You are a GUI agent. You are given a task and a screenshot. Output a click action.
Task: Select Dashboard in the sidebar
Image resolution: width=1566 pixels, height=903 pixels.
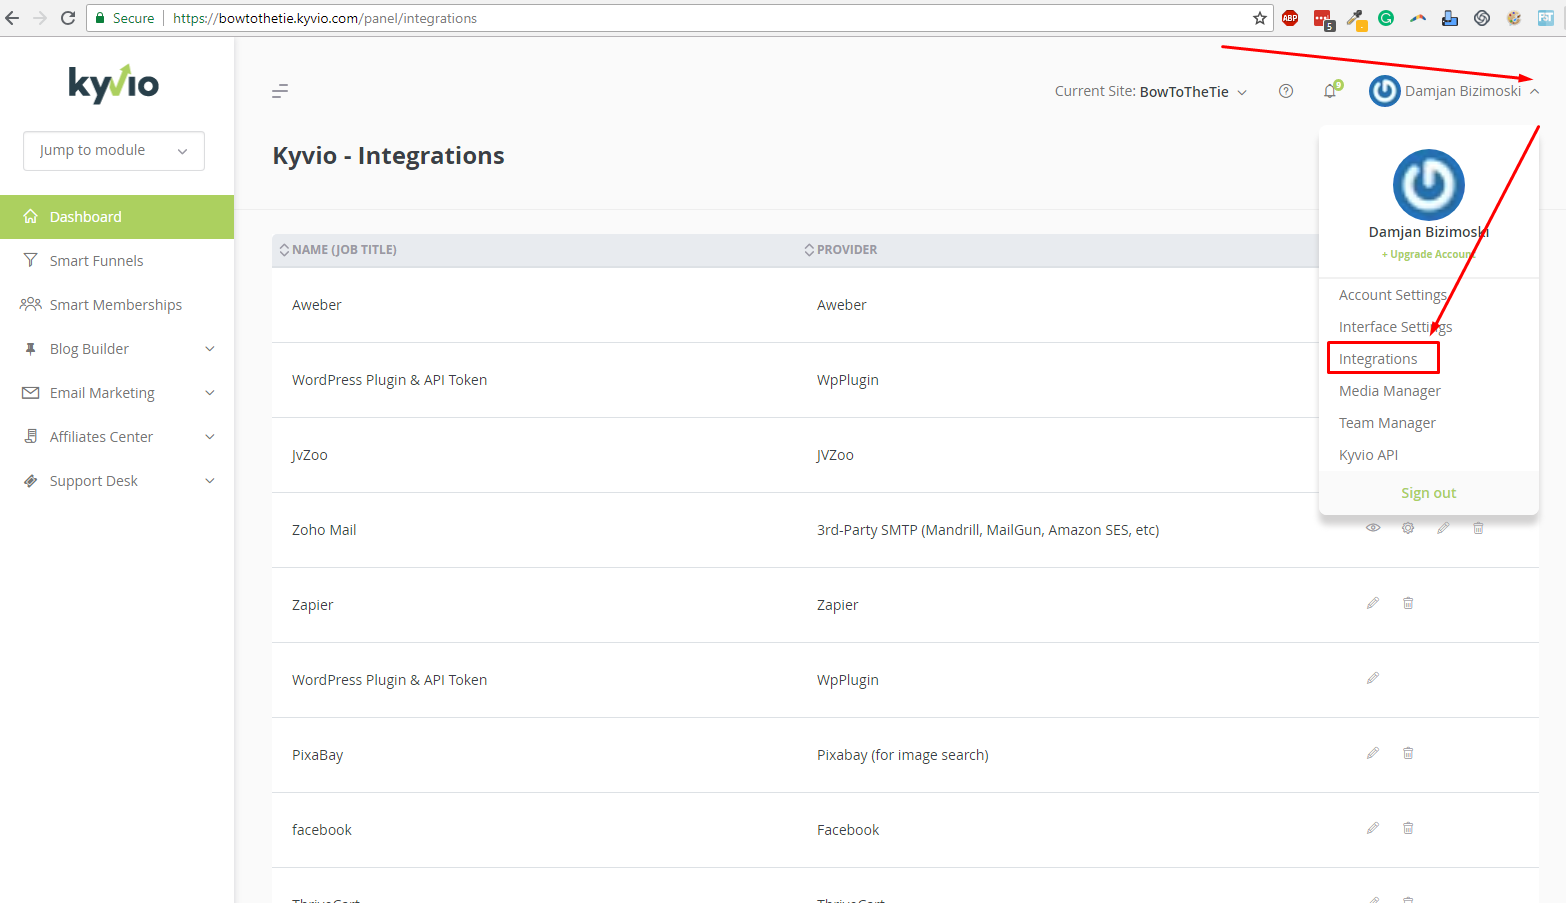(x=117, y=217)
